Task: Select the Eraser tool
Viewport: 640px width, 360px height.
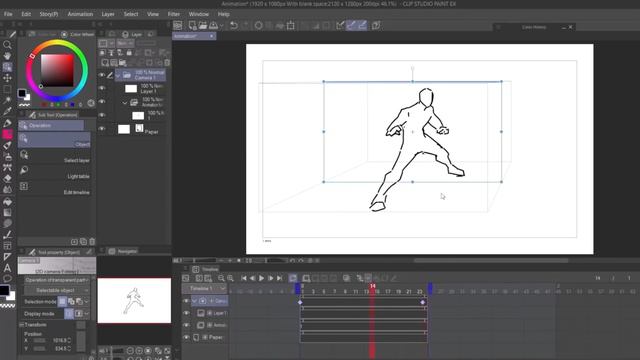Action: coord(7,178)
